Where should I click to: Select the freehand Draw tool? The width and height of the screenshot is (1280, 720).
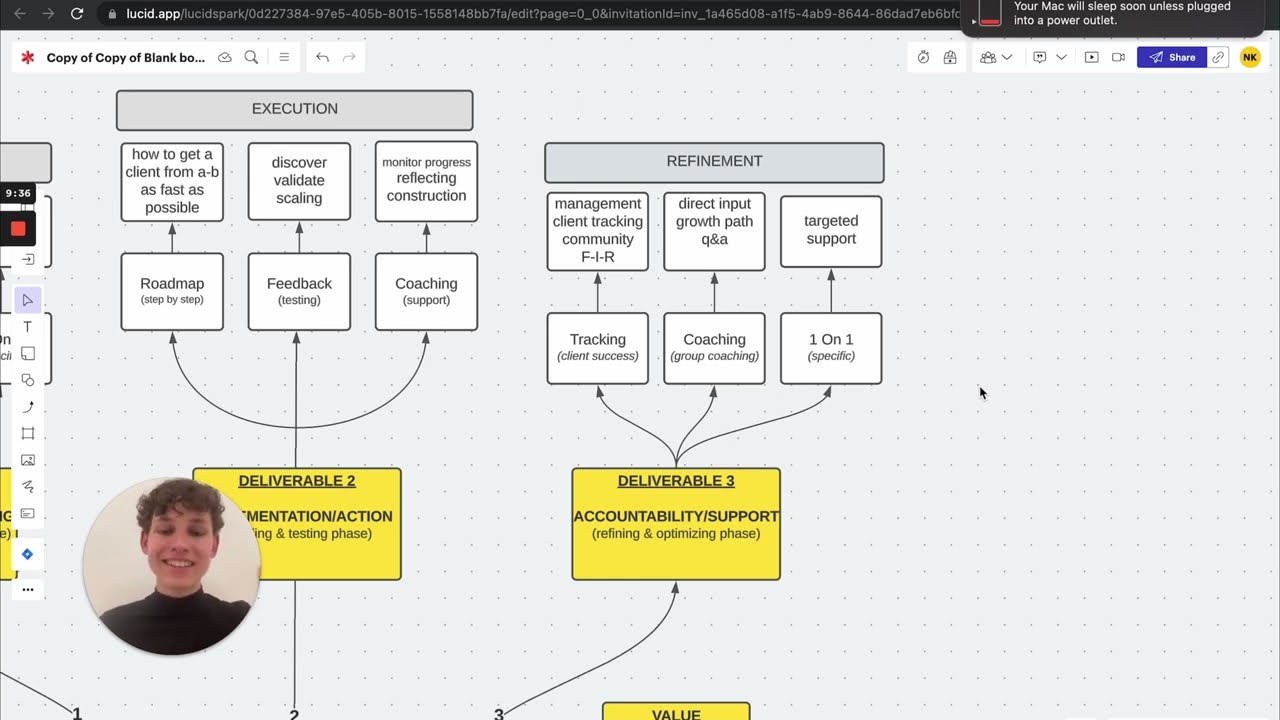tap(27, 487)
